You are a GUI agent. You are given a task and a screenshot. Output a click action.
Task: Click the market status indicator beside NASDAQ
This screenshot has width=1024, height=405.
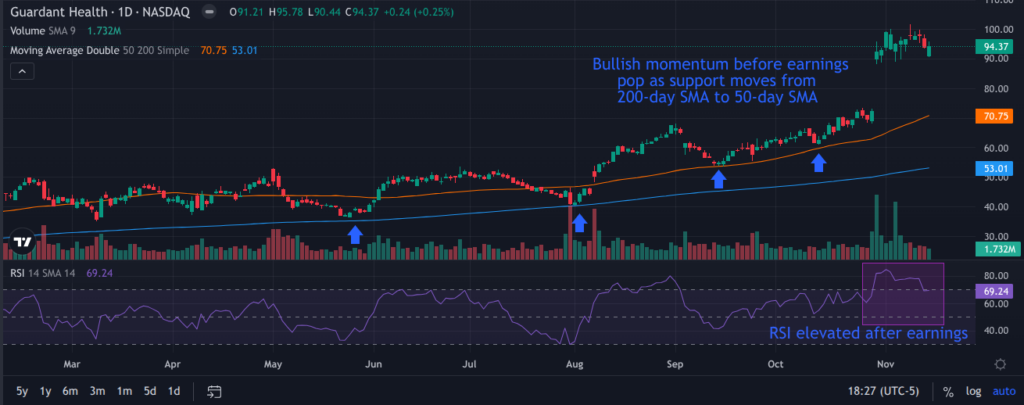(208, 14)
